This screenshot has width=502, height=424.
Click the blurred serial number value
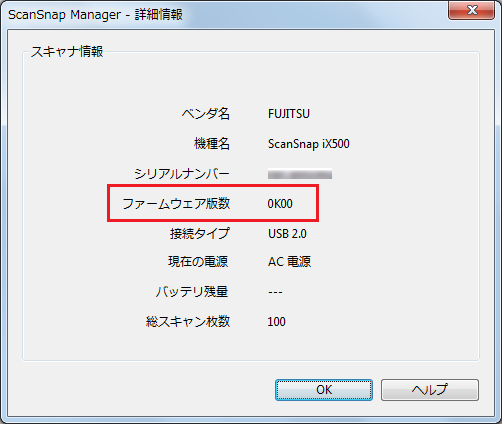tap(300, 174)
